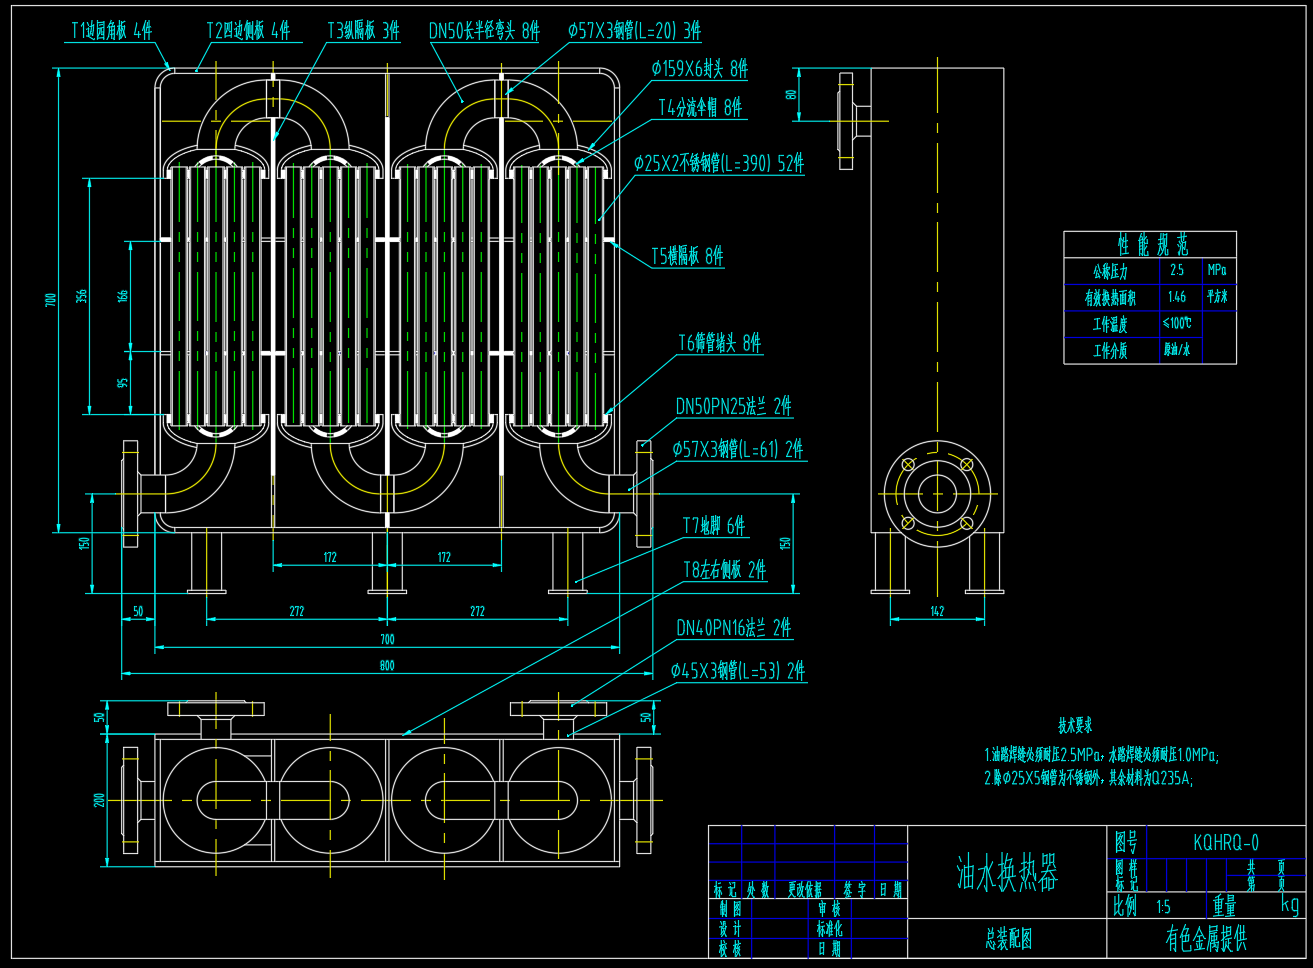Click the 2.5 MPa pressure value cell
1313x968 pixels.
click(1177, 270)
